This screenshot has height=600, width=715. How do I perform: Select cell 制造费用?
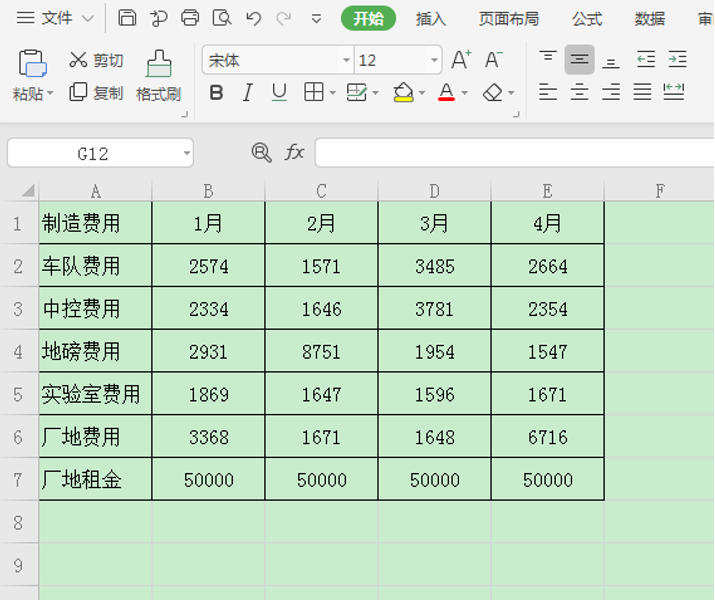click(x=95, y=223)
